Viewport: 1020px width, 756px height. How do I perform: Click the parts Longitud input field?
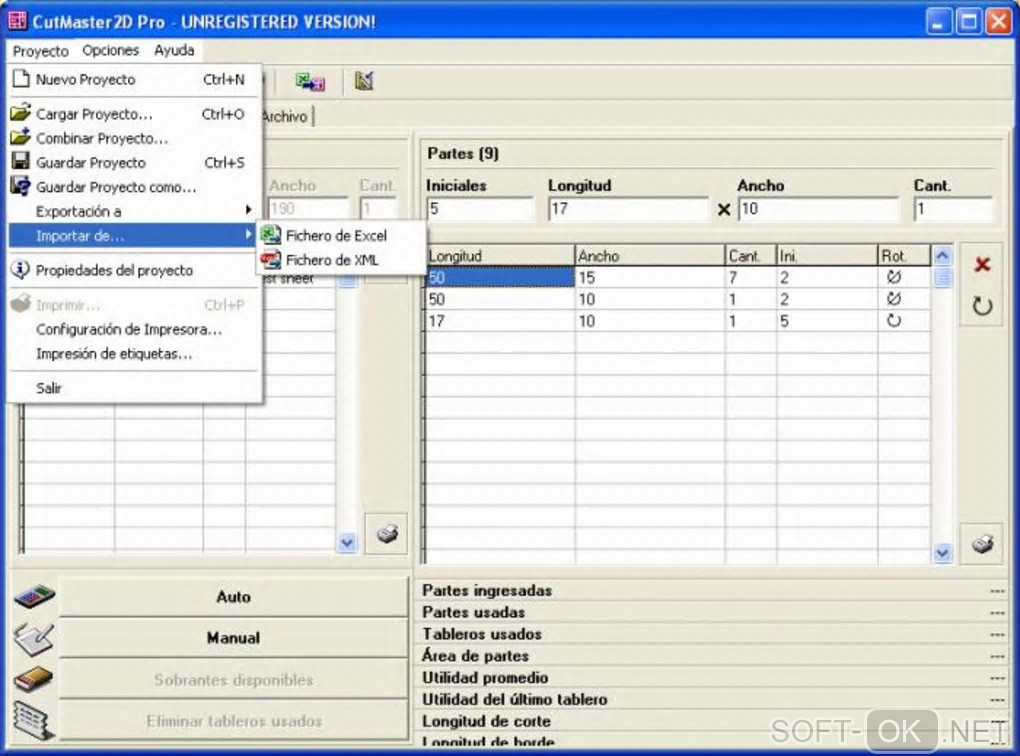click(x=628, y=209)
